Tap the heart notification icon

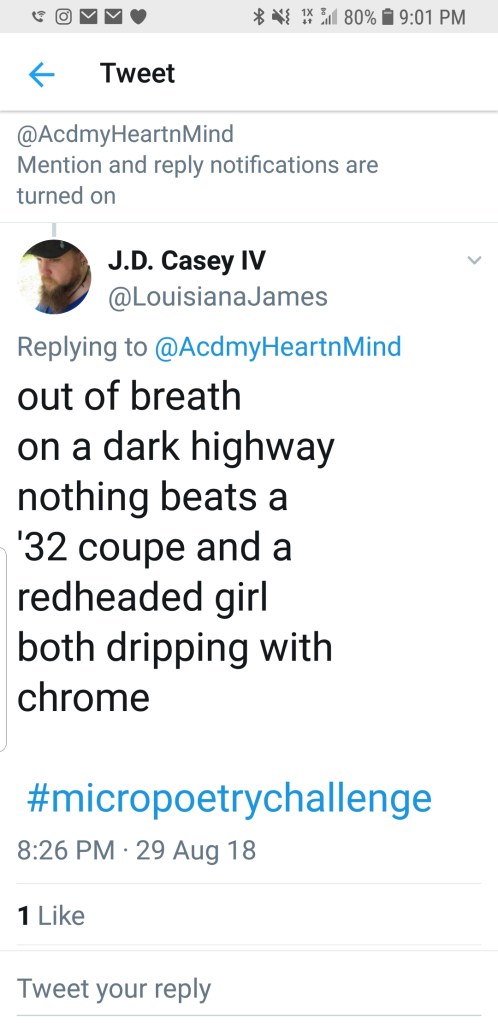pos(138,17)
